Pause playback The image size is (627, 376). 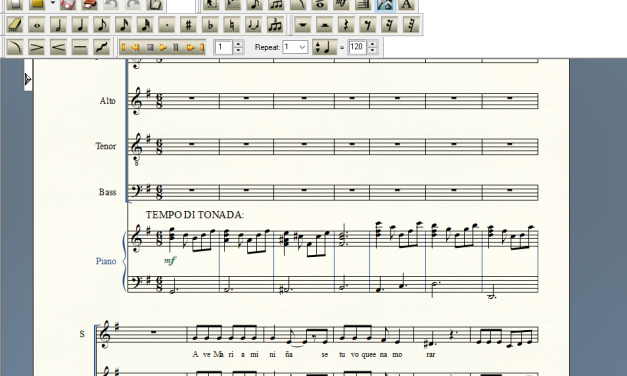click(x=176, y=47)
